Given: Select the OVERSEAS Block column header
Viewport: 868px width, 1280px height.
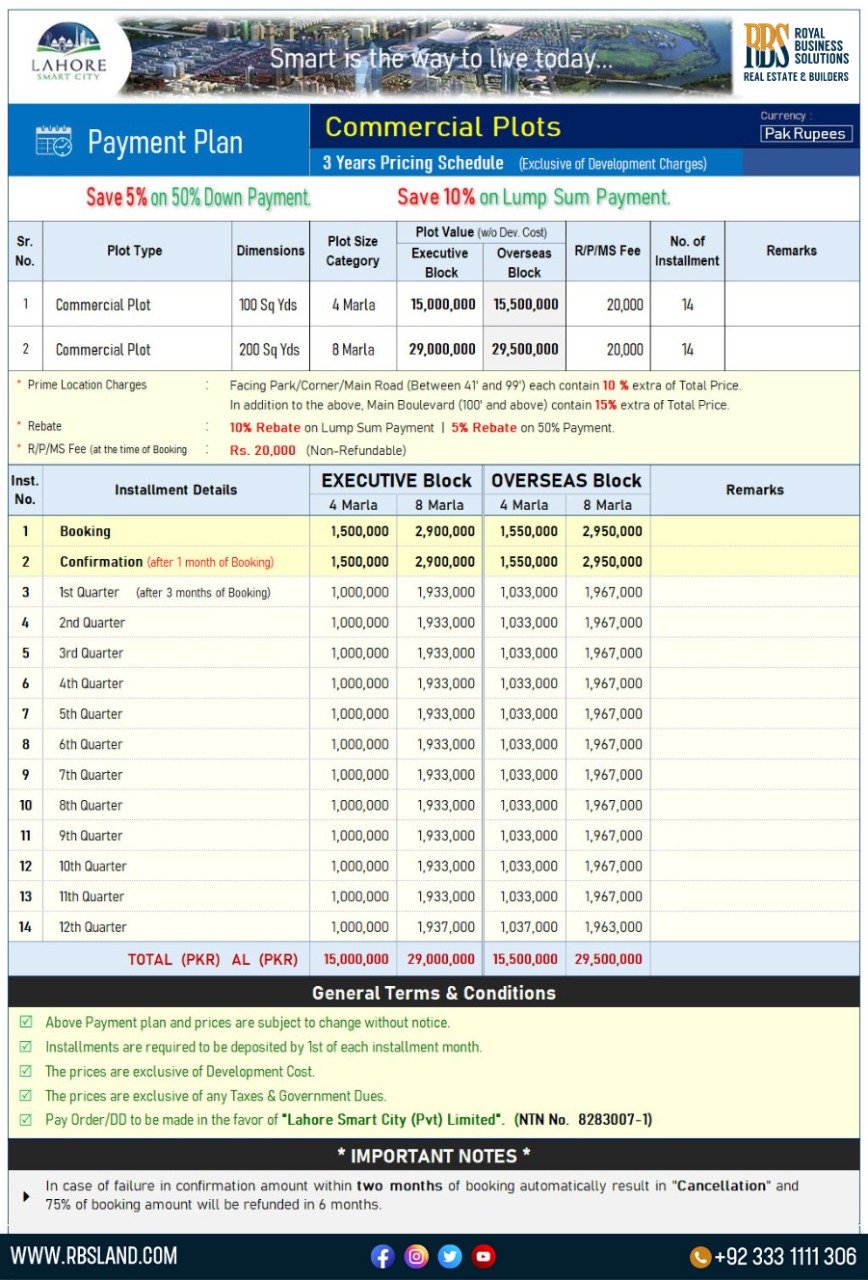Looking at the screenshot, I should tap(566, 481).
